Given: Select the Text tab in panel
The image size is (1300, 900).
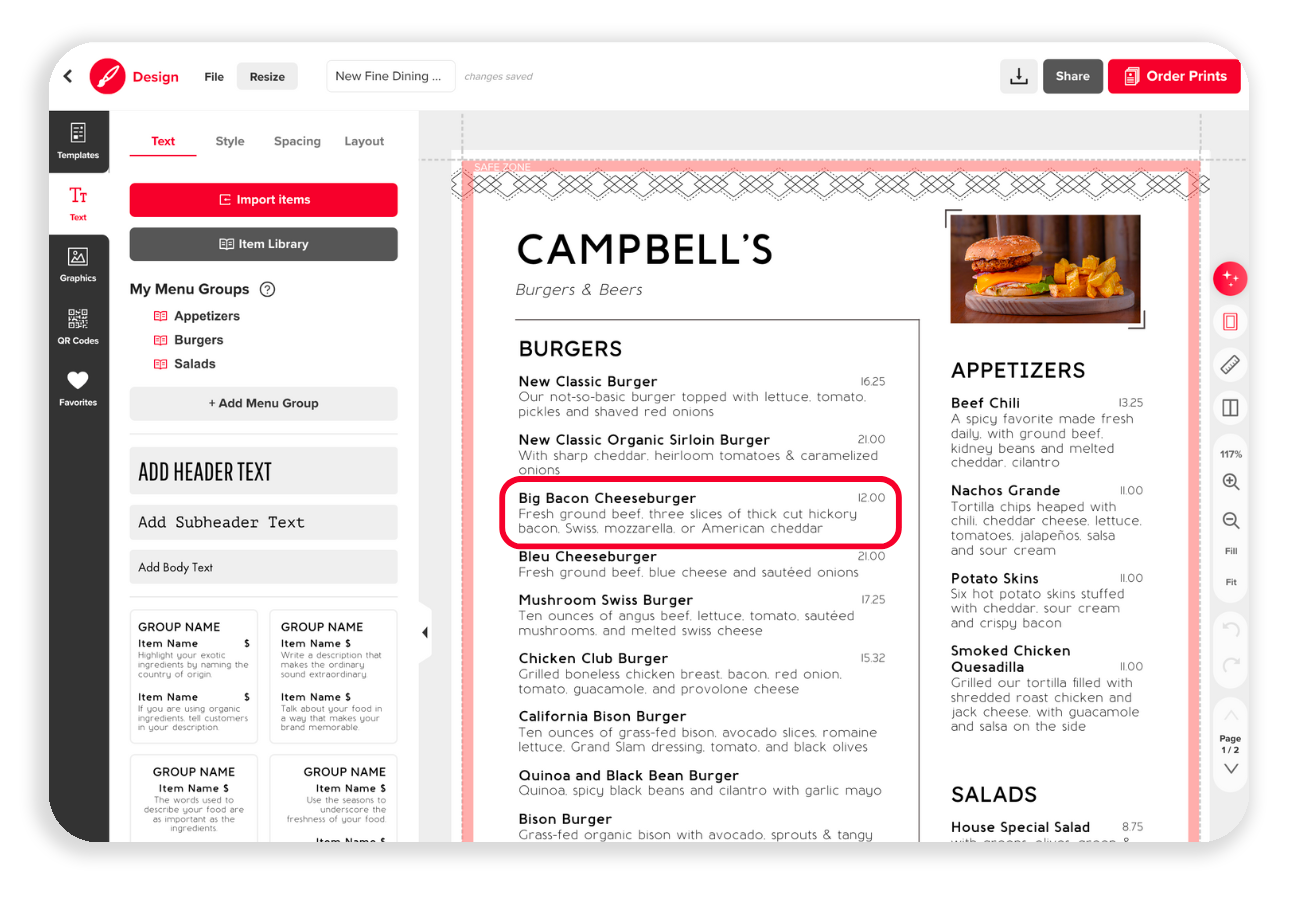Looking at the screenshot, I should pos(163,141).
